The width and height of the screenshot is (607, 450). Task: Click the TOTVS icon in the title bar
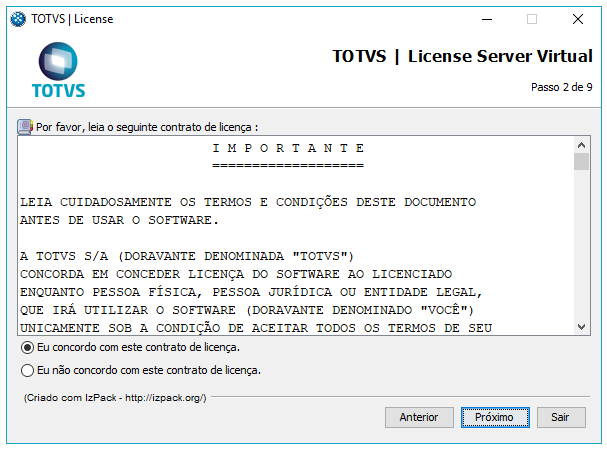click(x=18, y=19)
